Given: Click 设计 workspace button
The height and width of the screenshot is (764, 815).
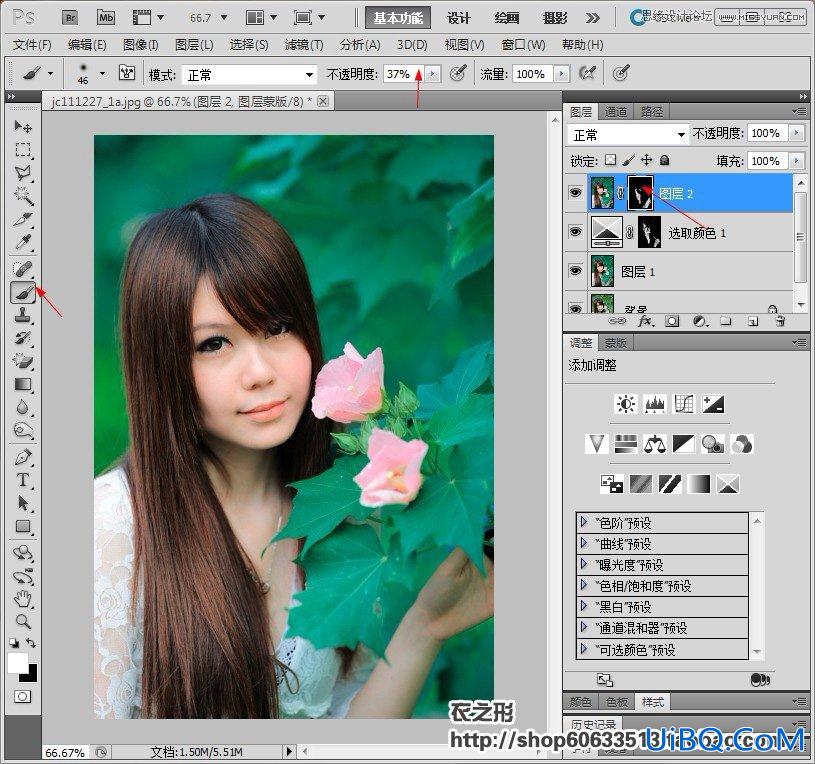Looking at the screenshot, I should [458, 18].
